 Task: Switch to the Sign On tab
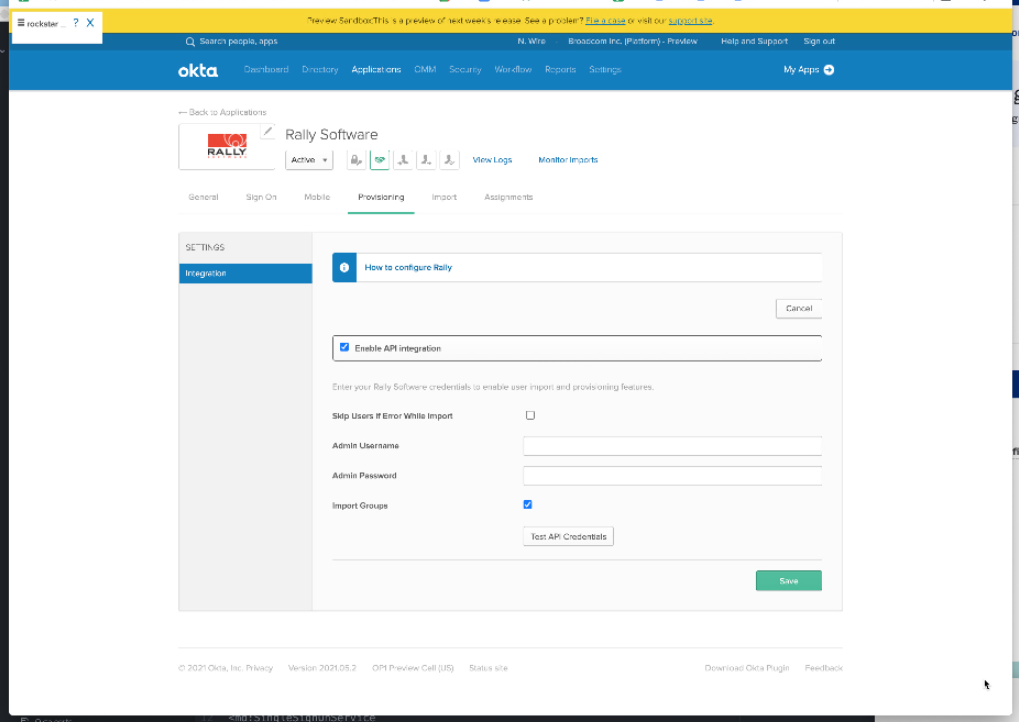(261, 197)
